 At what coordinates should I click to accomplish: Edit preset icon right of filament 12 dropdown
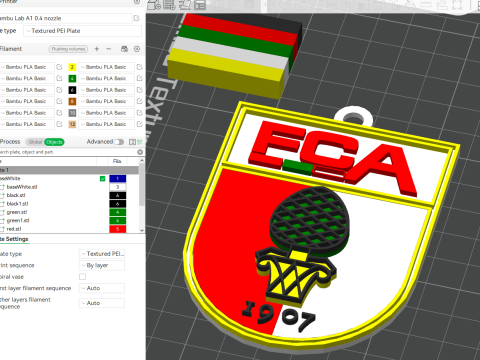pos(139,124)
